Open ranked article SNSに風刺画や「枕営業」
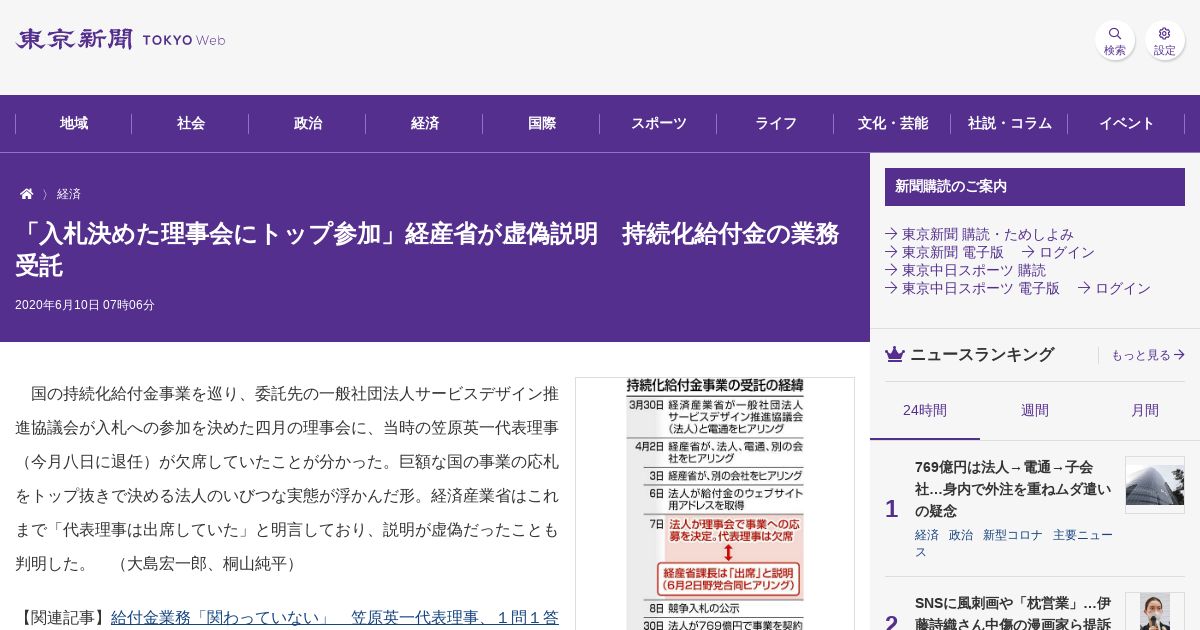Viewport: 1200px width, 630px height. pyautogui.click(x=1013, y=612)
